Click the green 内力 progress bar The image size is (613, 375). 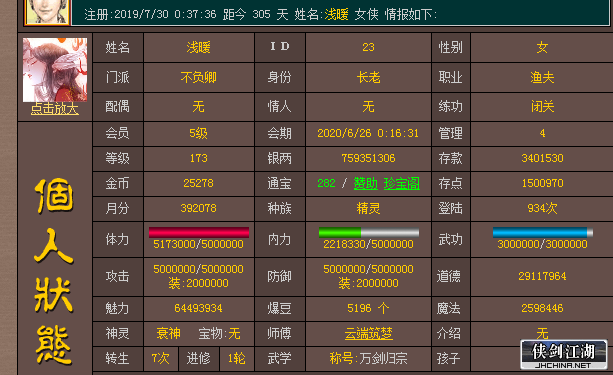(x=369, y=232)
